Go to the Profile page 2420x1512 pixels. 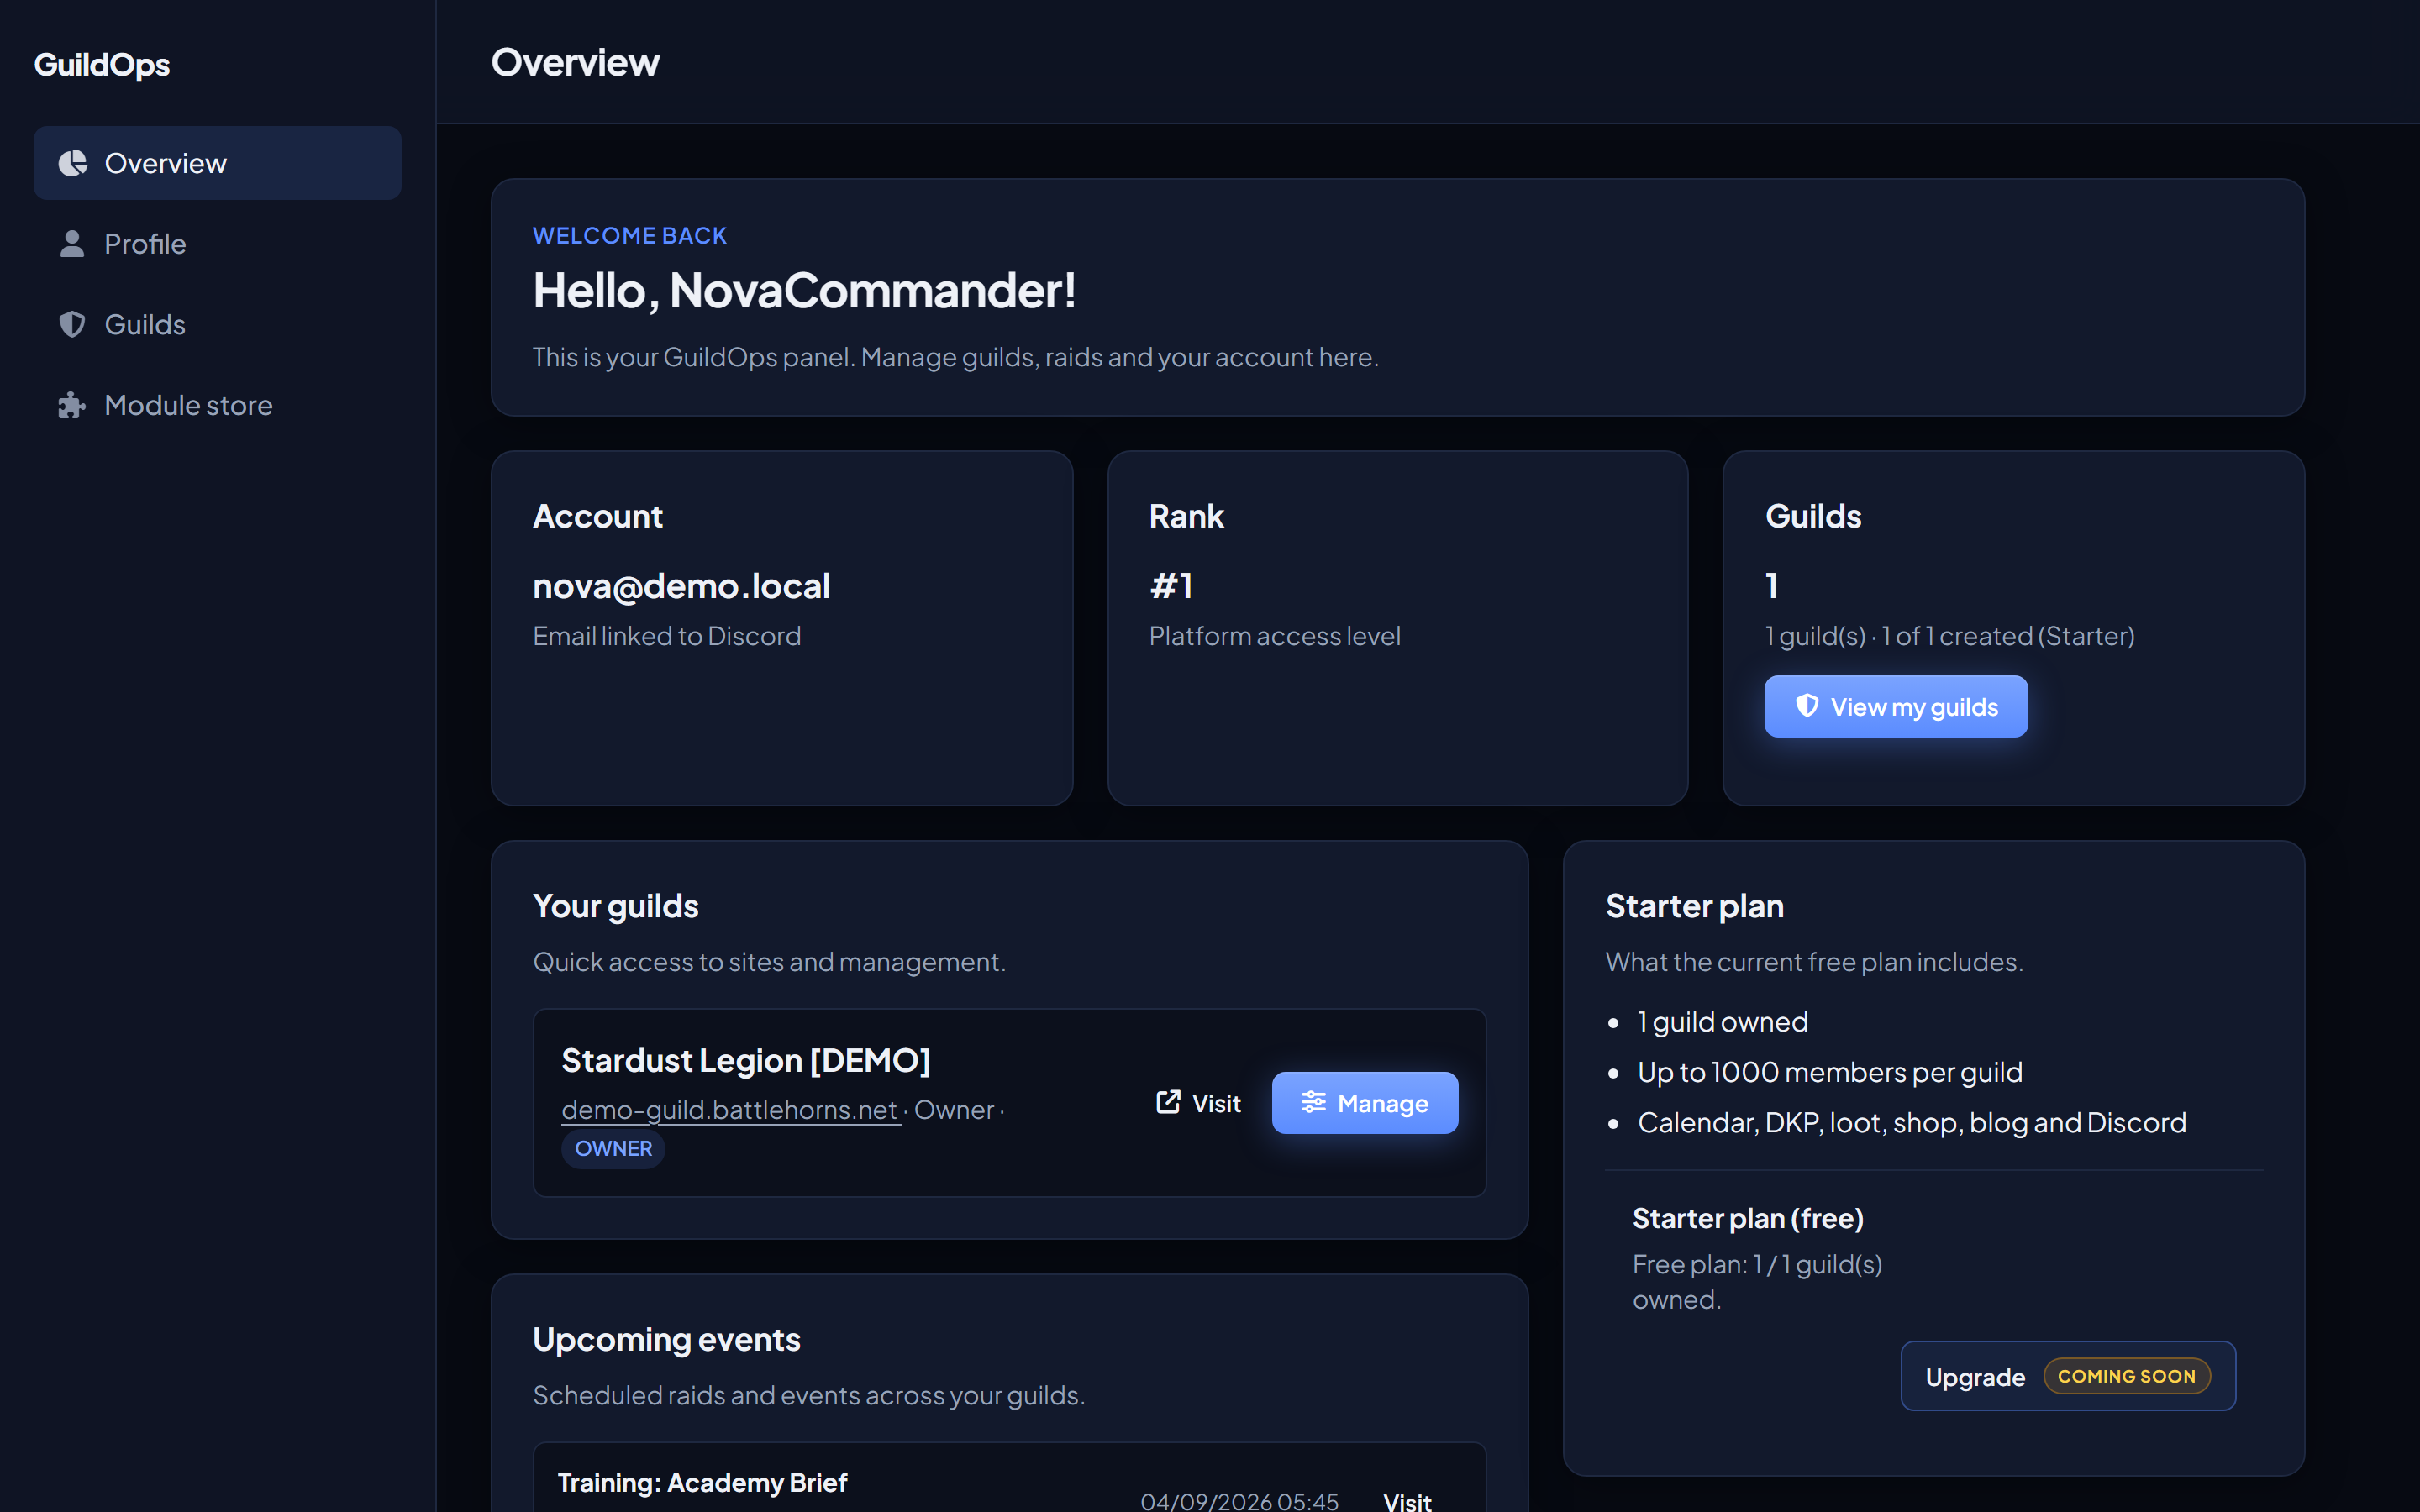click(x=217, y=244)
